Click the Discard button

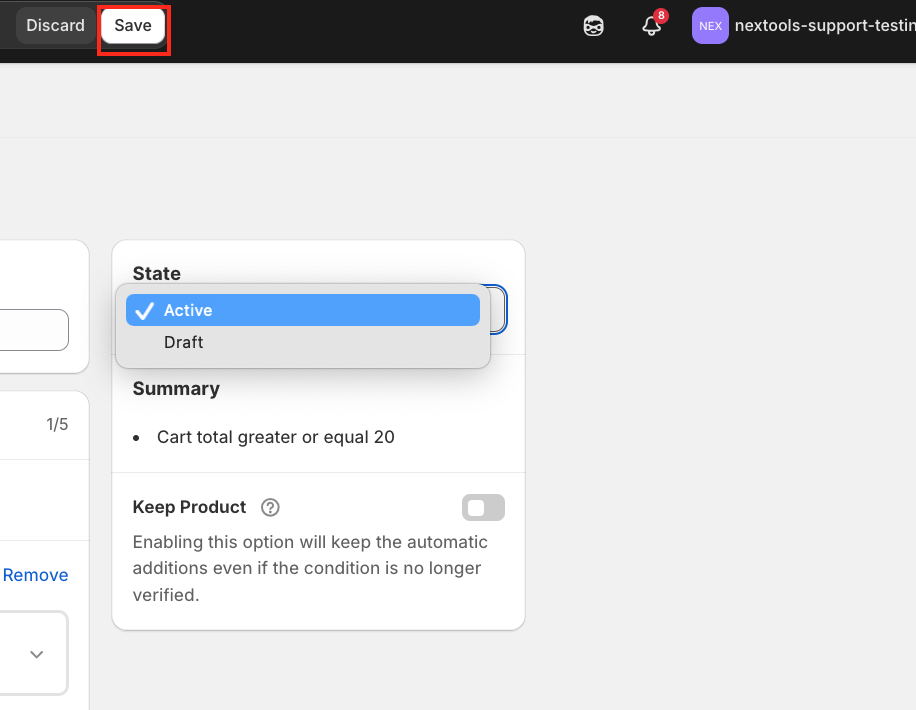tap(55, 26)
